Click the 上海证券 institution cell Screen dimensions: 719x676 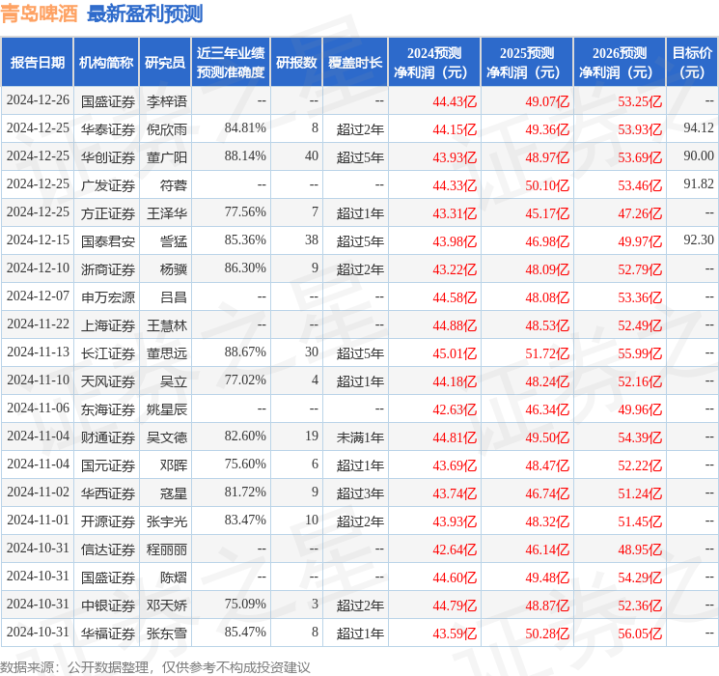[108, 325]
